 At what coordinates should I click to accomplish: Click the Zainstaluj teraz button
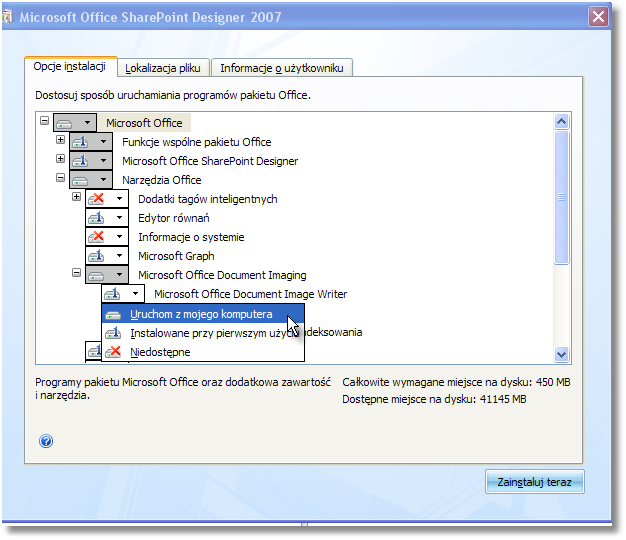[535, 482]
